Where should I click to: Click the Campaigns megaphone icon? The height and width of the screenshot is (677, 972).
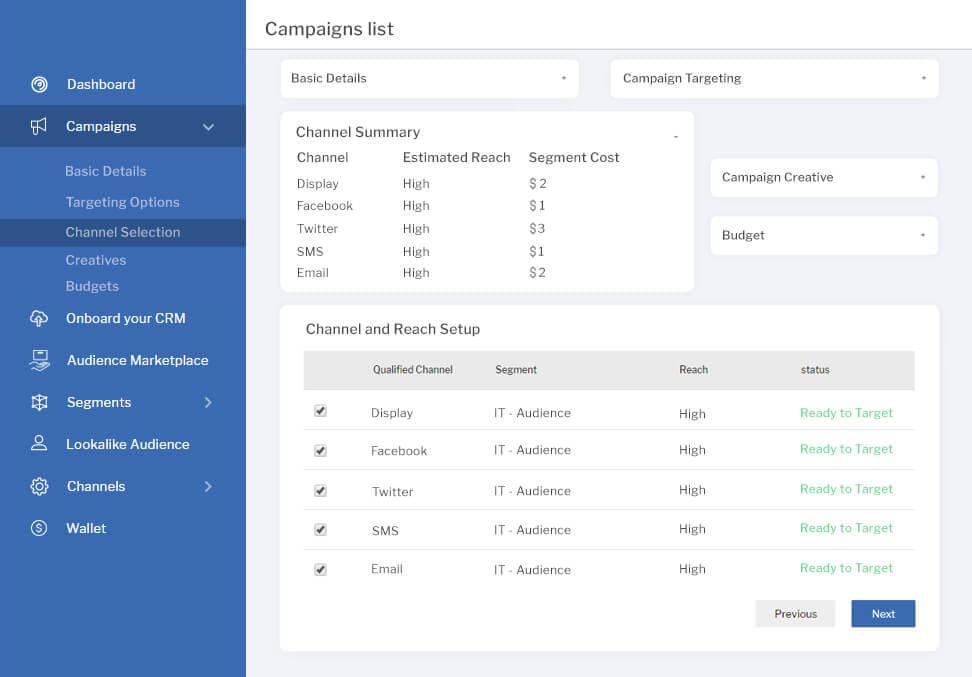coord(38,126)
